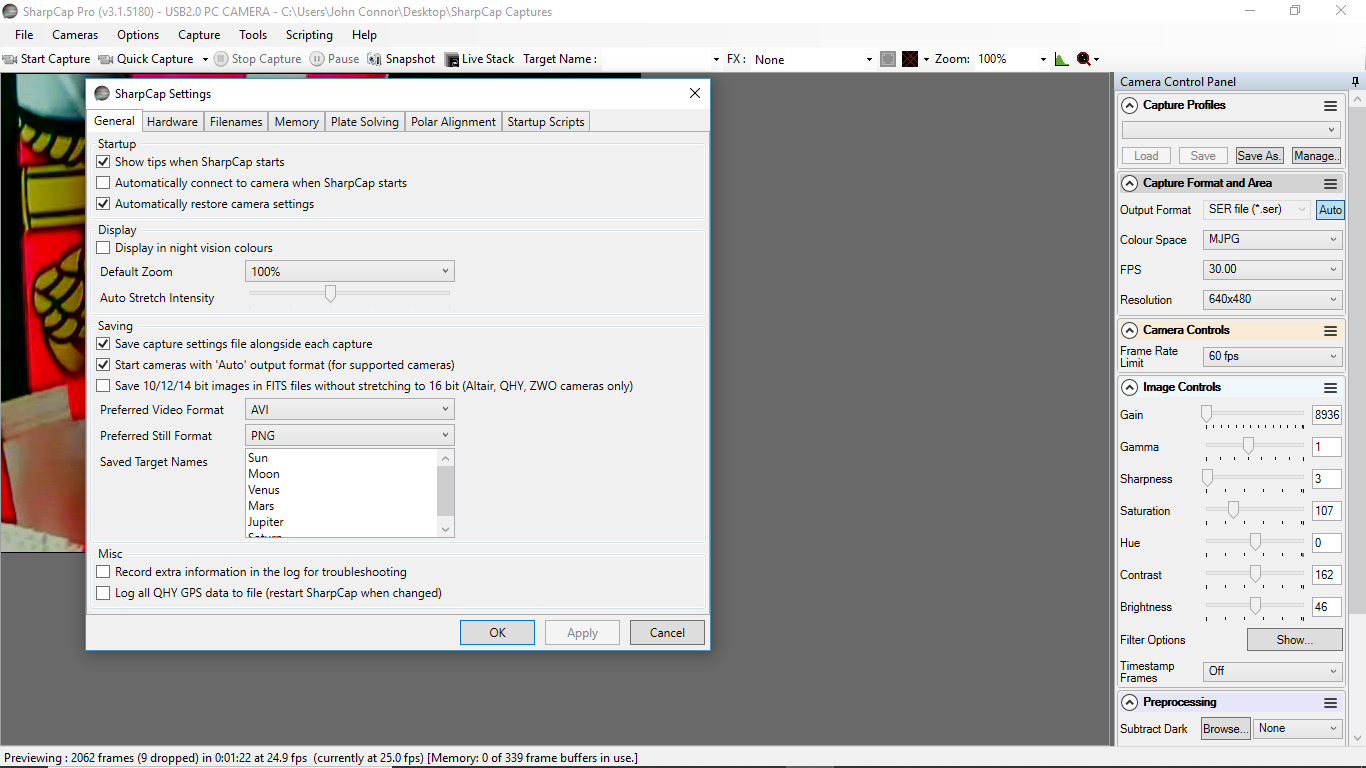Show the image histogram icon

[x=1062, y=59]
